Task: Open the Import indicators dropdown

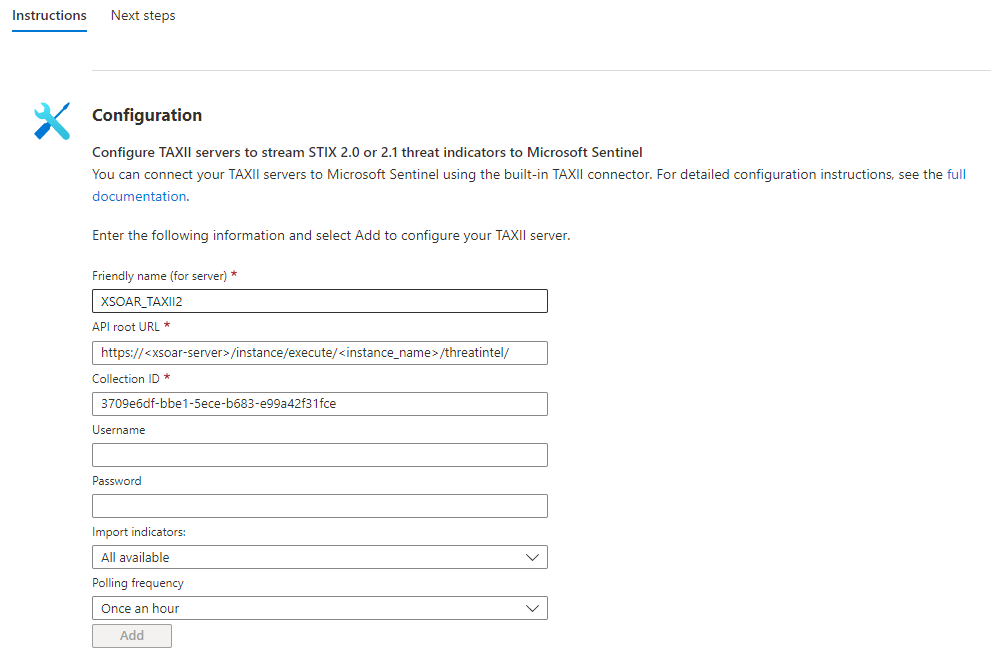Action: (x=320, y=557)
